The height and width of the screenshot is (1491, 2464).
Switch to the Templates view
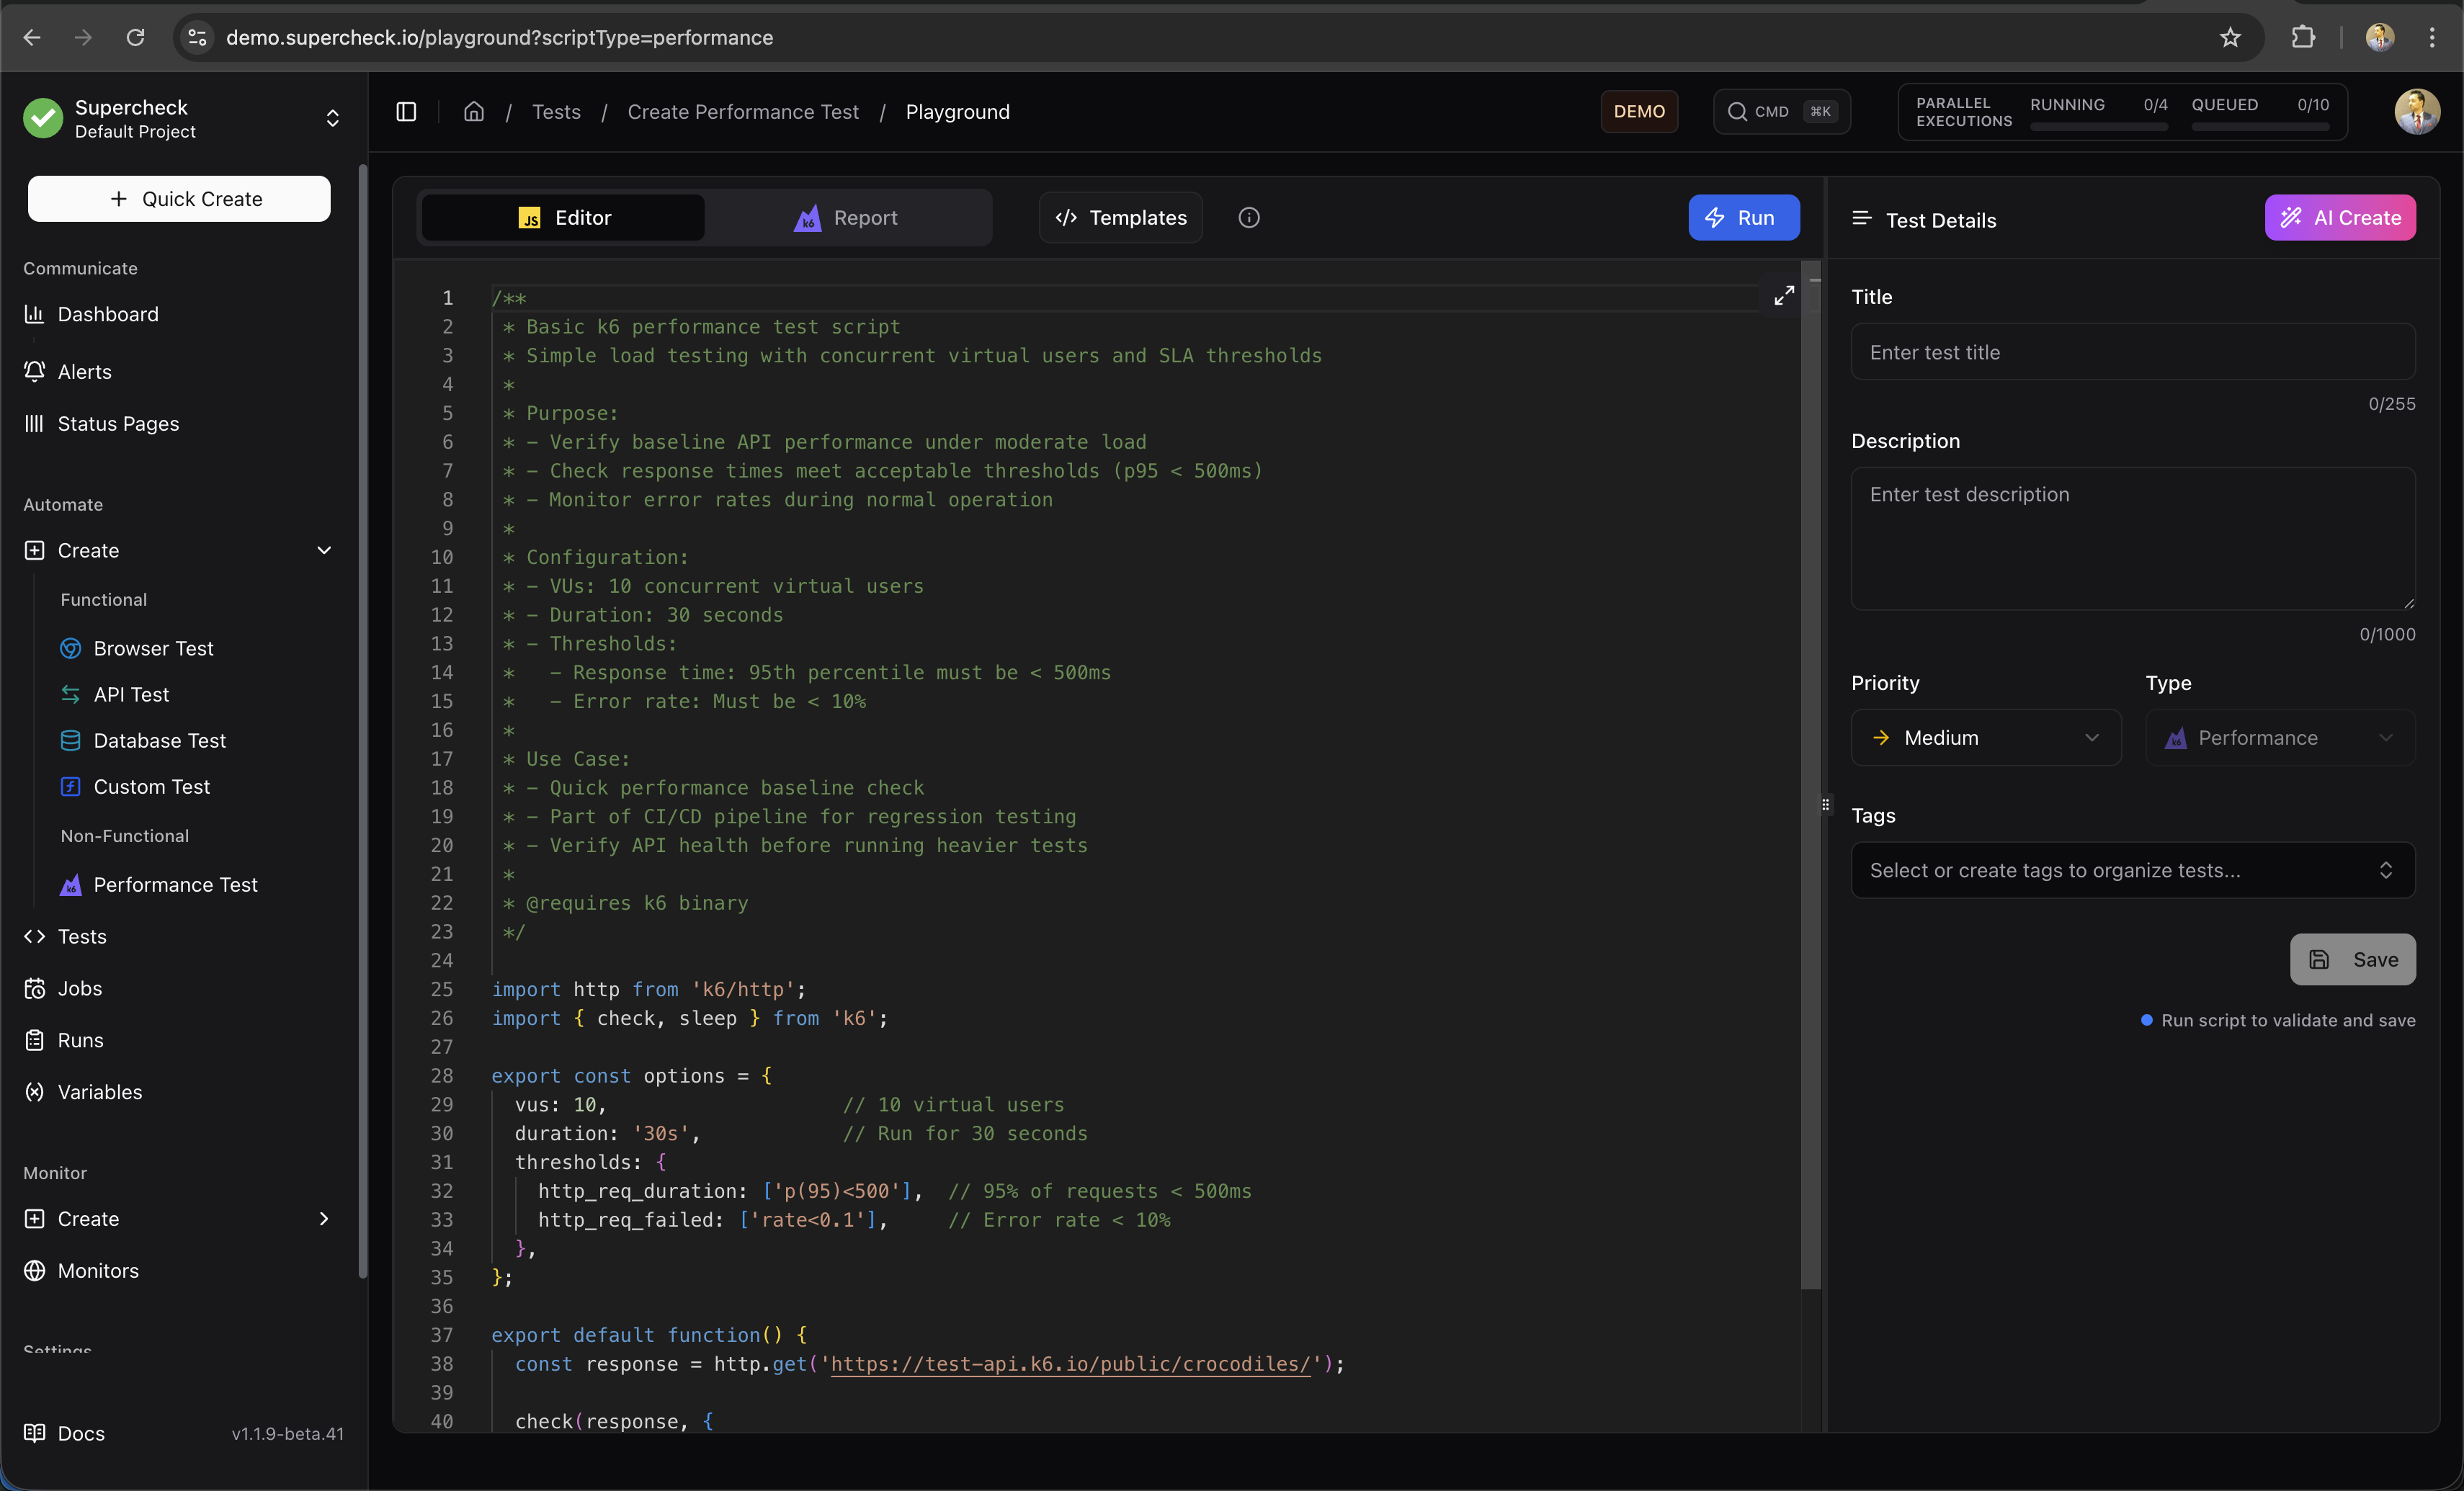[x=1120, y=217]
